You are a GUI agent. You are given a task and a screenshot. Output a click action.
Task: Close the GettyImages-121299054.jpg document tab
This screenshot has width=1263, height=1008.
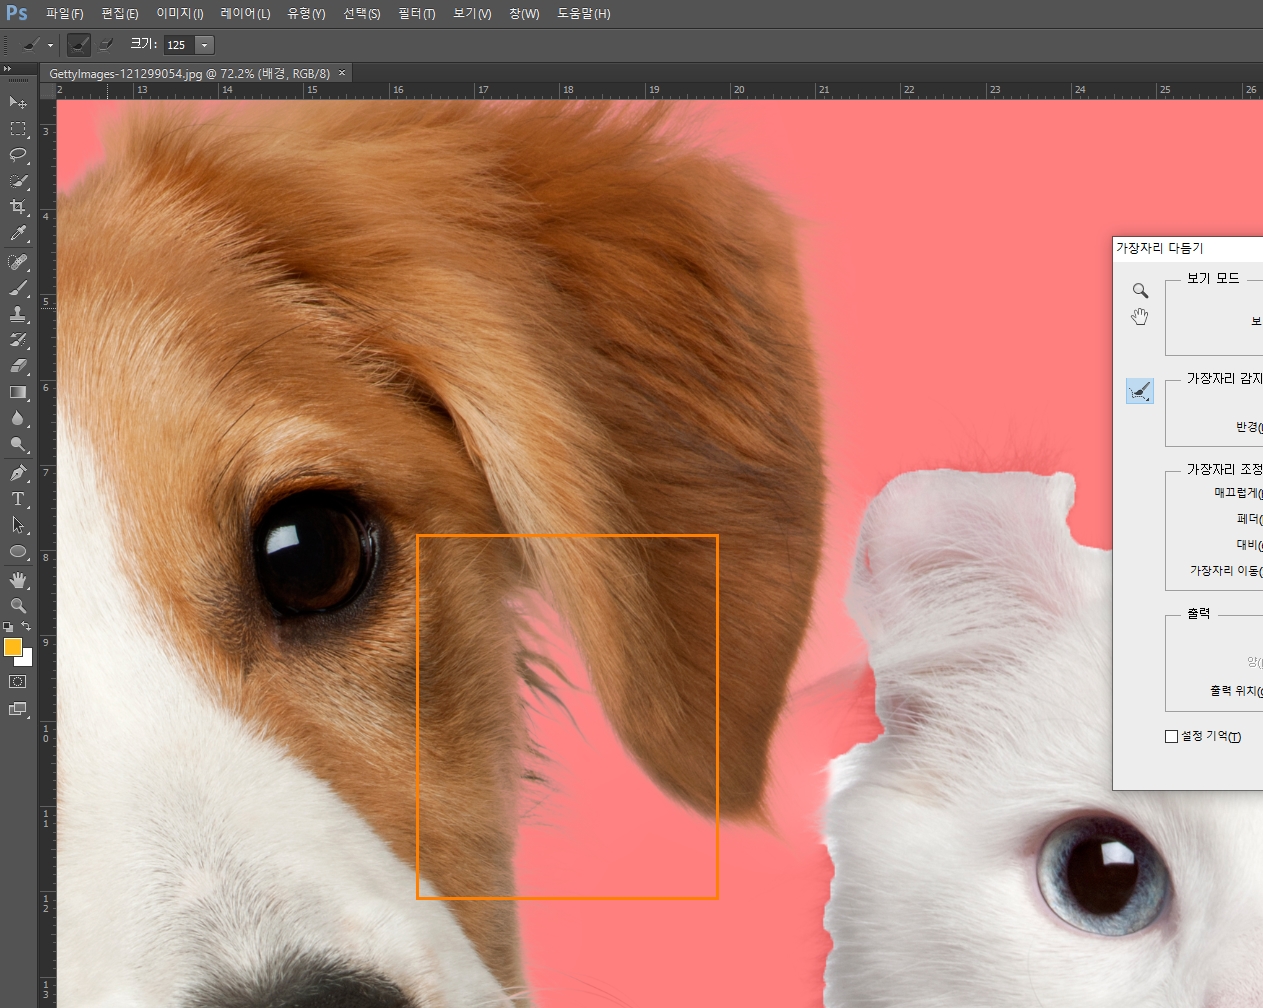pos(342,73)
